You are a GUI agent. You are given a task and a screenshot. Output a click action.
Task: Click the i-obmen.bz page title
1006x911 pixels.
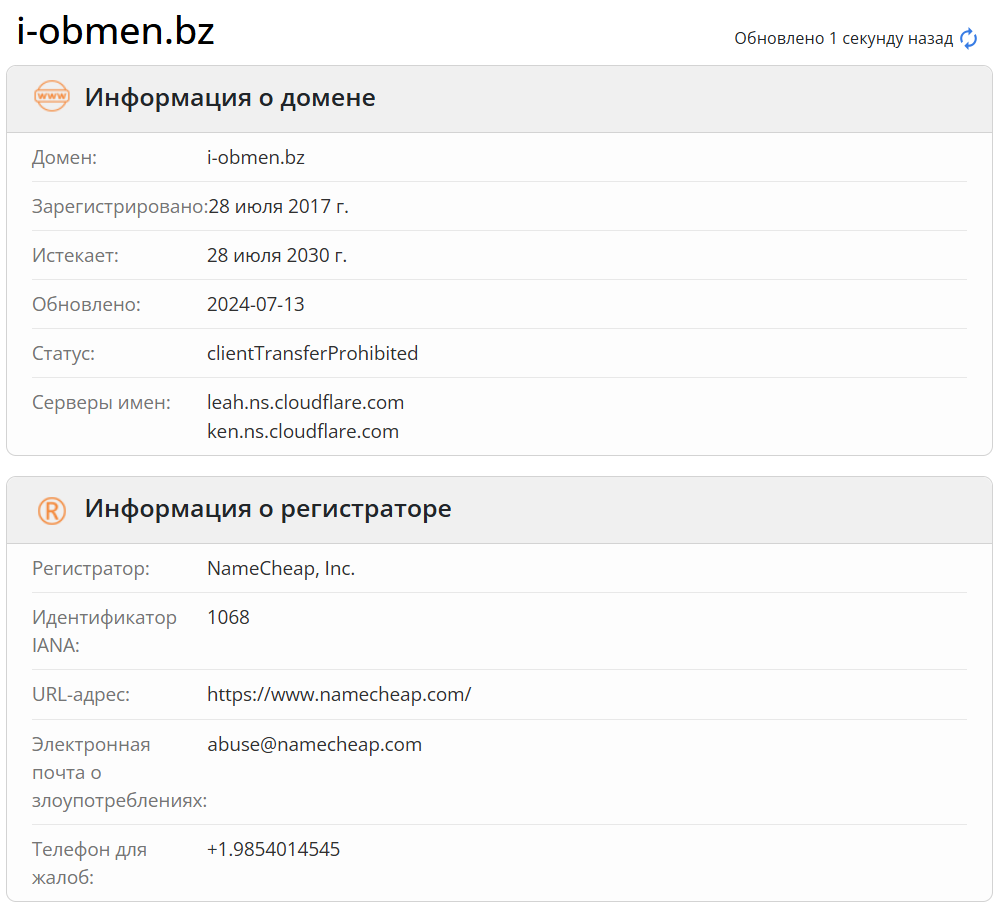click(x=116, y=32)
